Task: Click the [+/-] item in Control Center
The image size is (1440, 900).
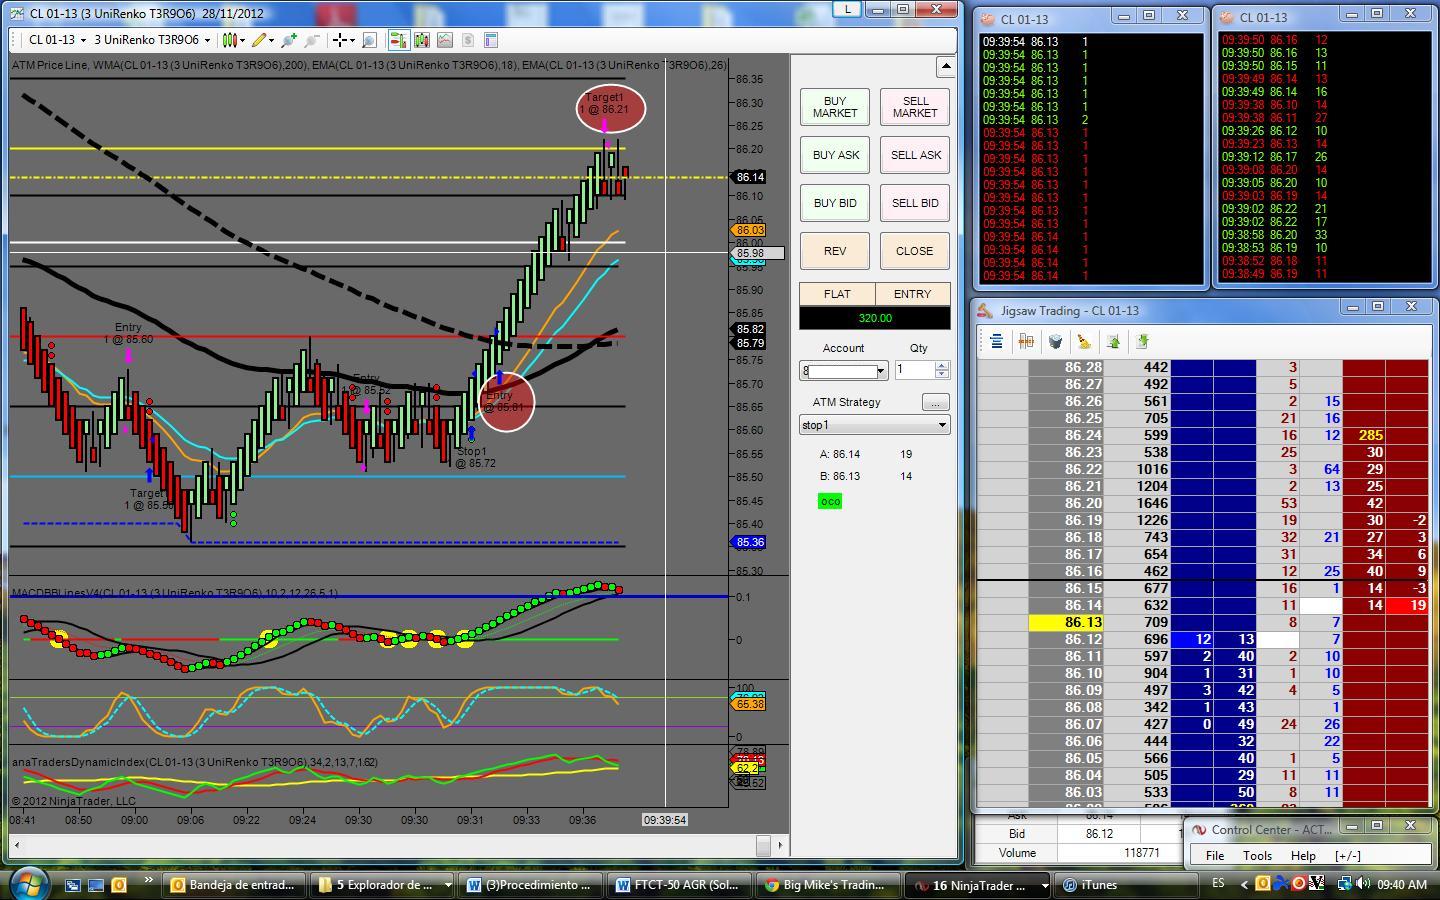Action: (x=1347, y=855)
